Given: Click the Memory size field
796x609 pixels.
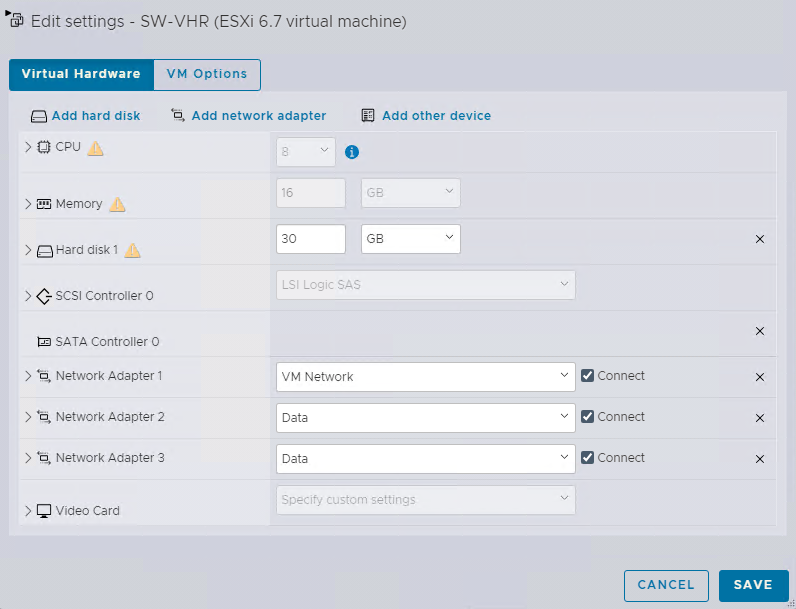Looking at the screenshot, I should (x=311, y=193).
